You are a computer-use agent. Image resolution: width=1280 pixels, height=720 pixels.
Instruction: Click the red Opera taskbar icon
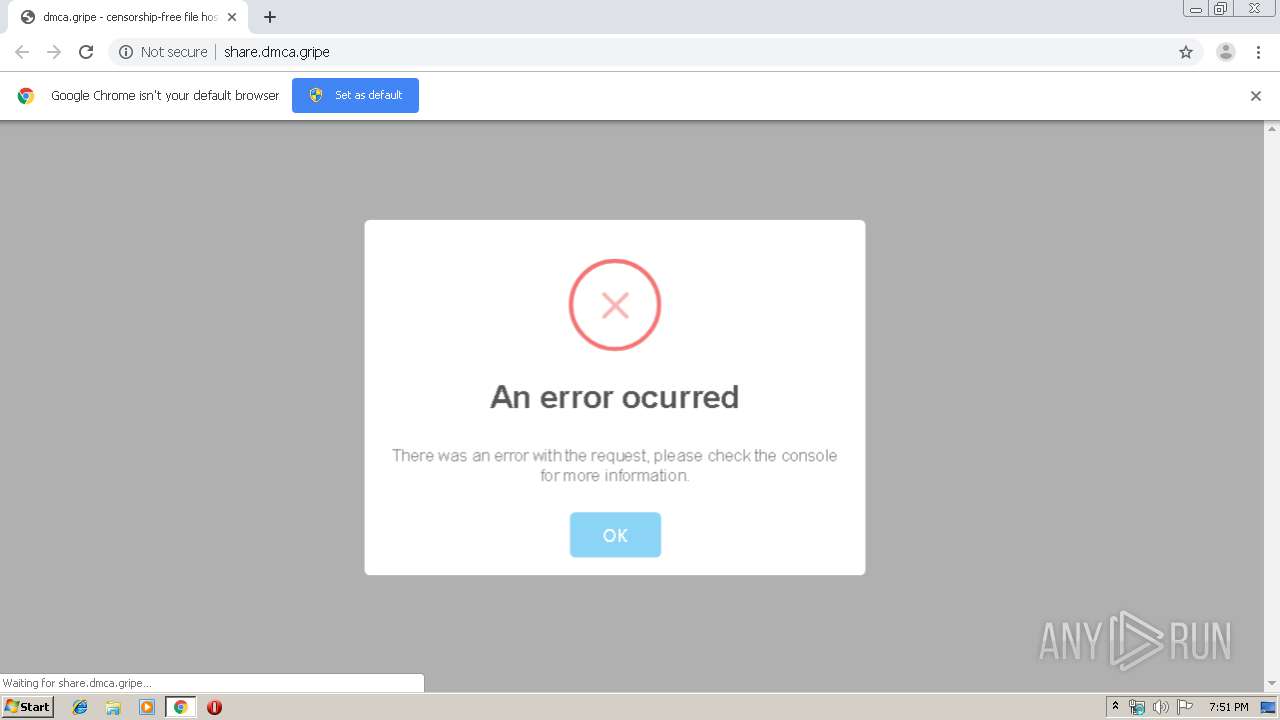[214, 707]
